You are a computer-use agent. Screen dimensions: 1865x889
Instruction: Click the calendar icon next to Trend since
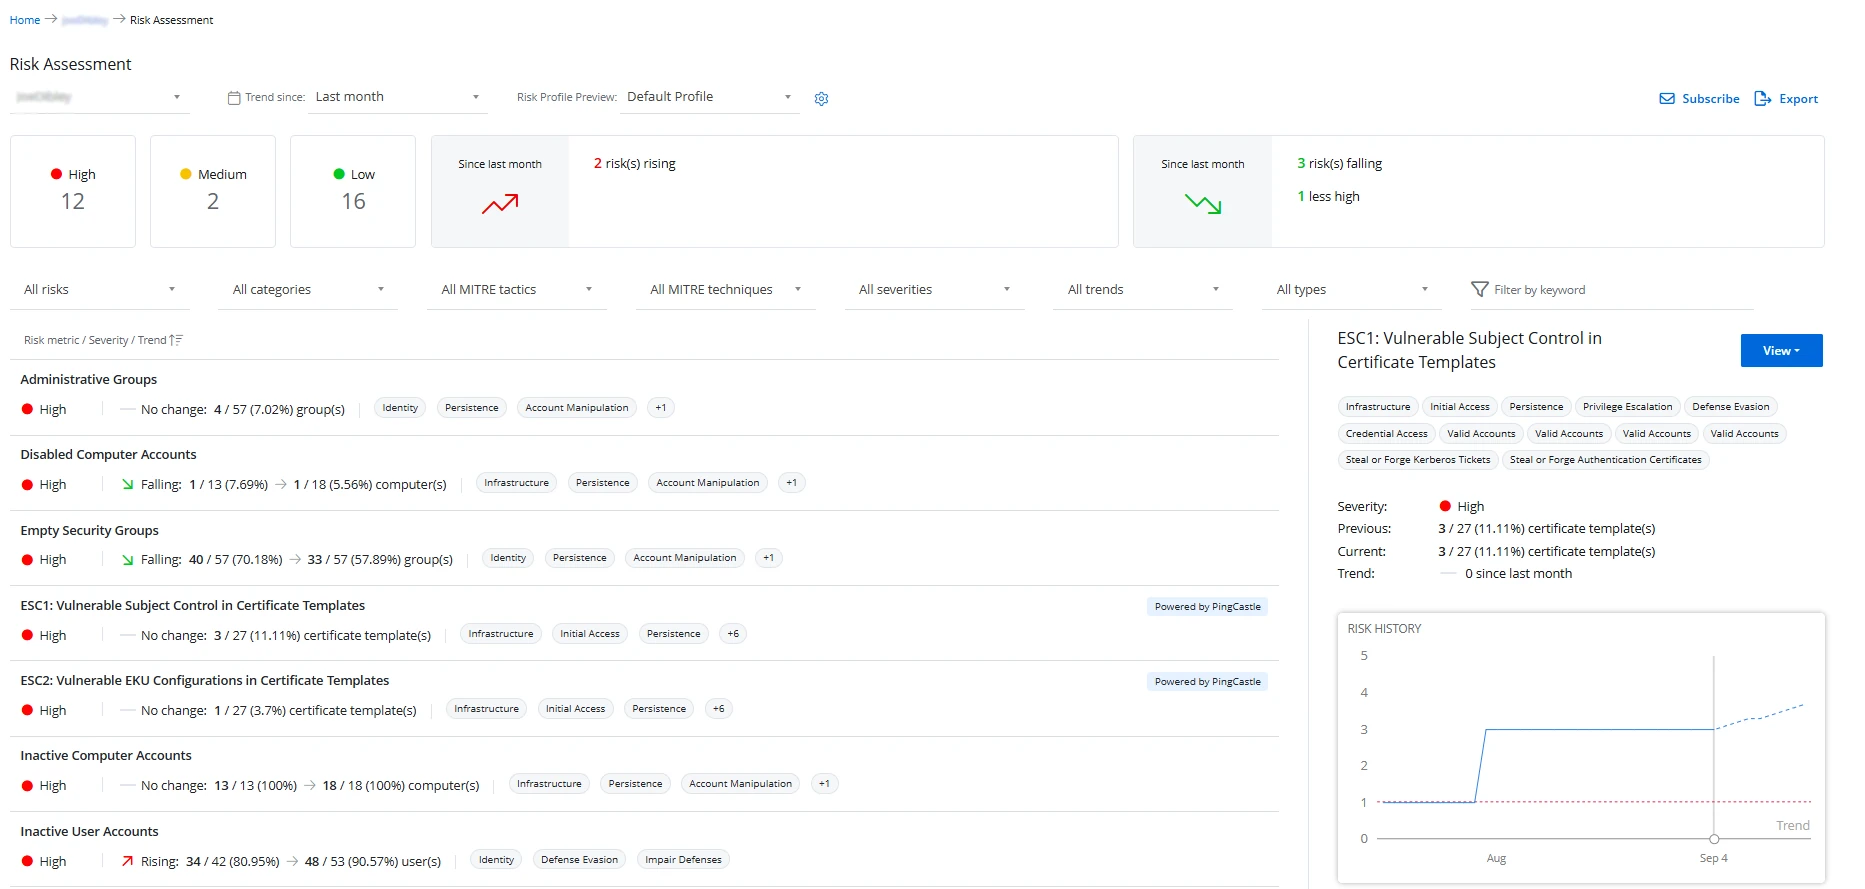pos(234,98)
